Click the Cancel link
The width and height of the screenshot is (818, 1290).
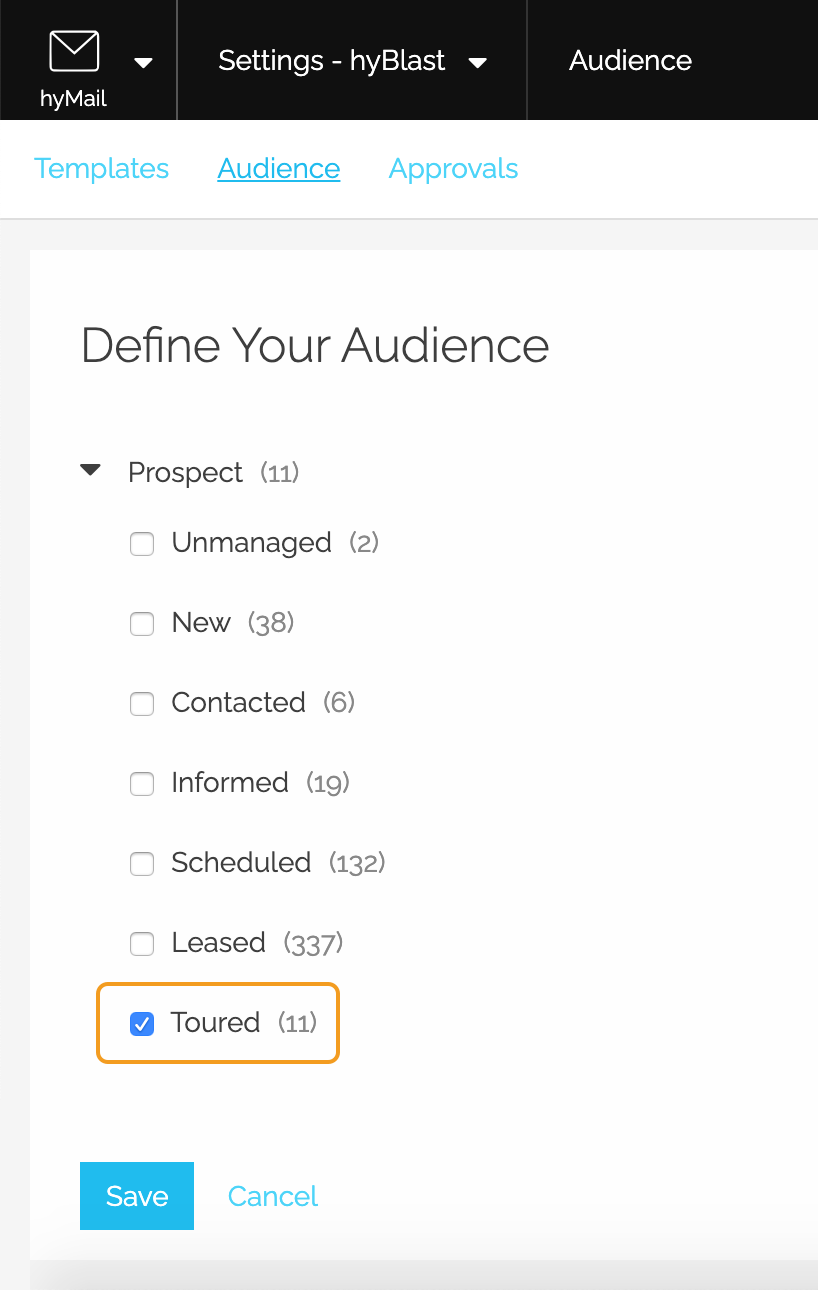point(273,1196)
